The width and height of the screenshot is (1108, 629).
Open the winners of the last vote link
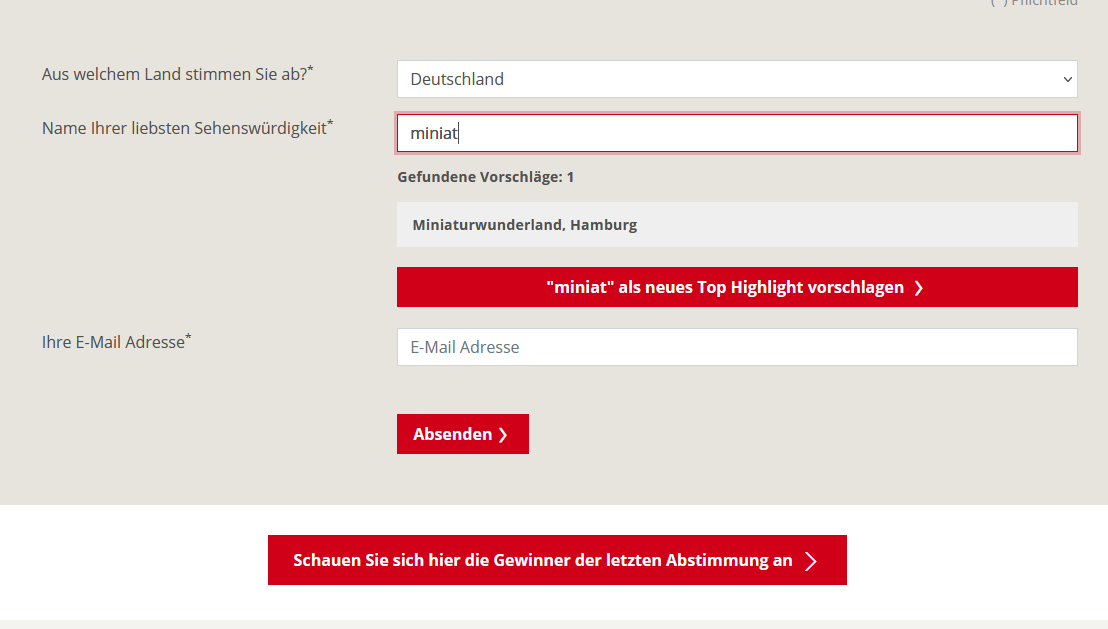(x=556, y=560)
